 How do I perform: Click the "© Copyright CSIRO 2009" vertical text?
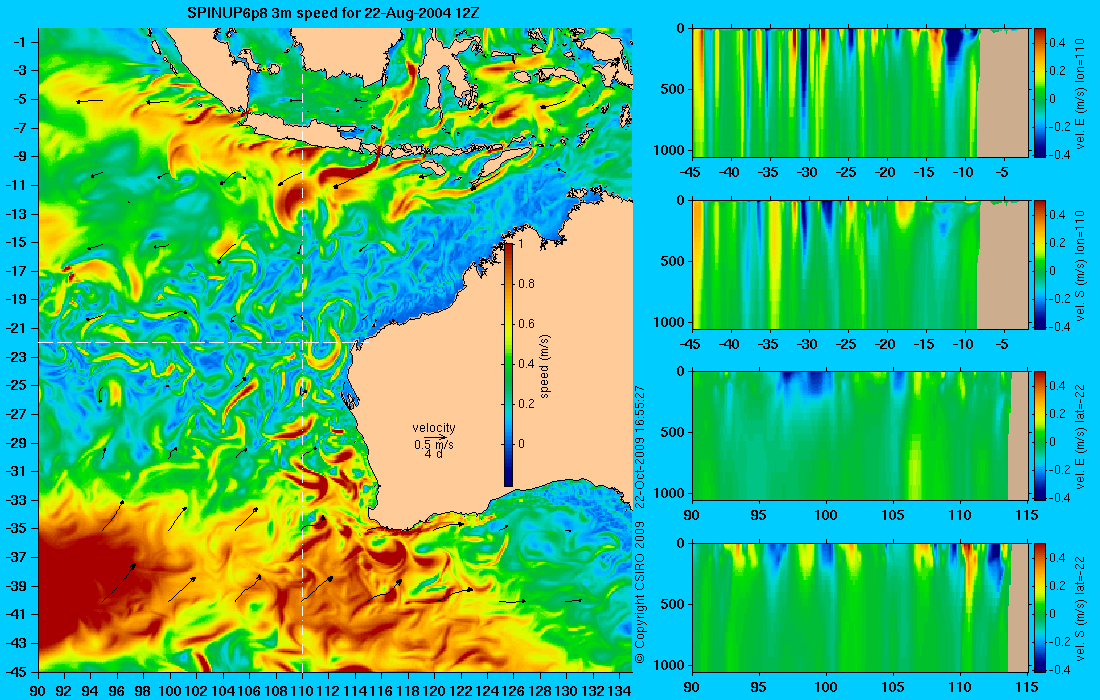pyautogui.click(x=639, y=593)
